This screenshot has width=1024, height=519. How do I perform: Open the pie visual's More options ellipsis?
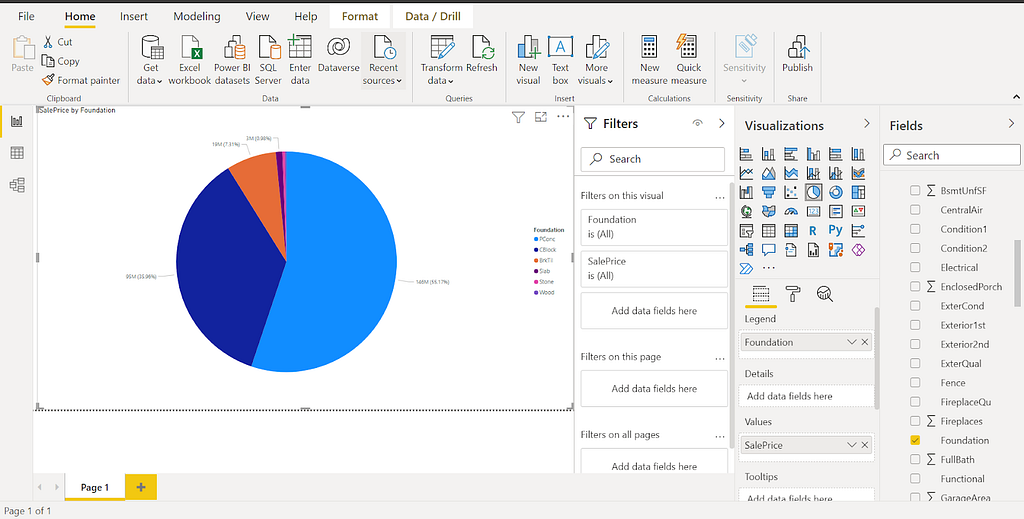(563, 117)
